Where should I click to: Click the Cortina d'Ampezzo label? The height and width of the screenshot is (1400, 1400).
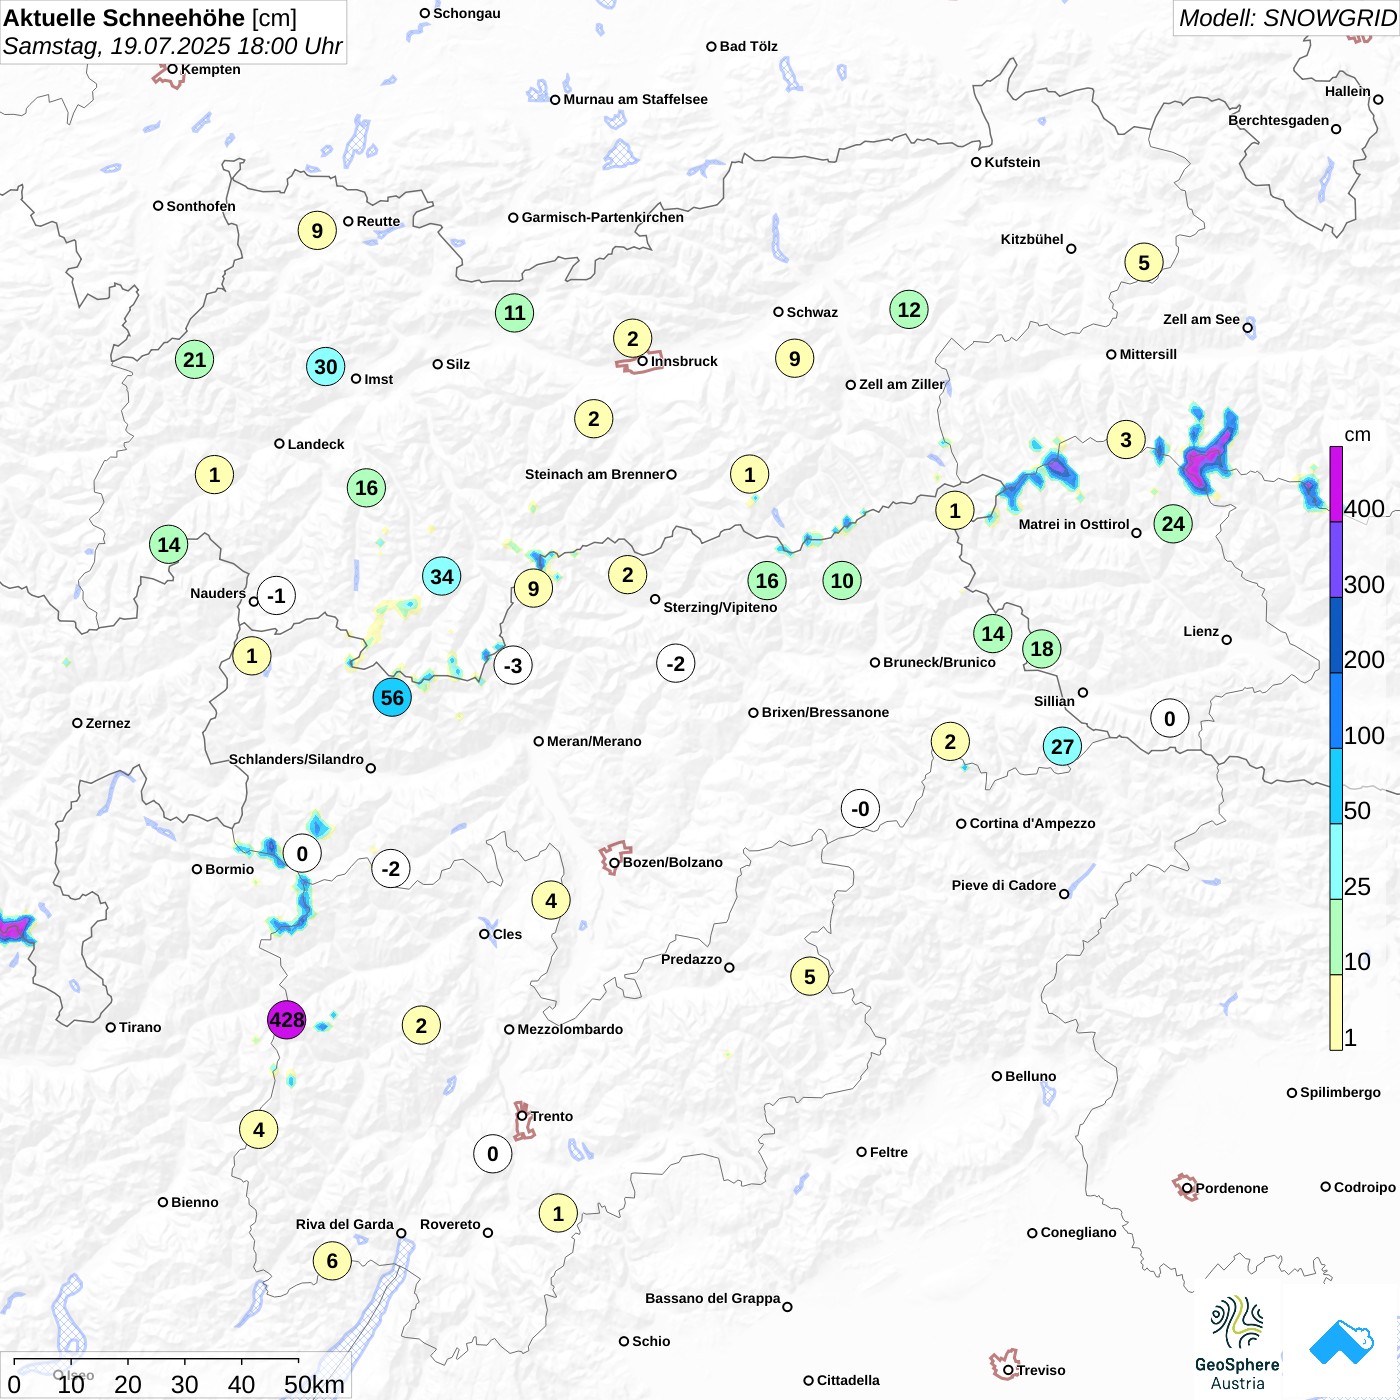pyautogui.click(x=1032, y=823)
